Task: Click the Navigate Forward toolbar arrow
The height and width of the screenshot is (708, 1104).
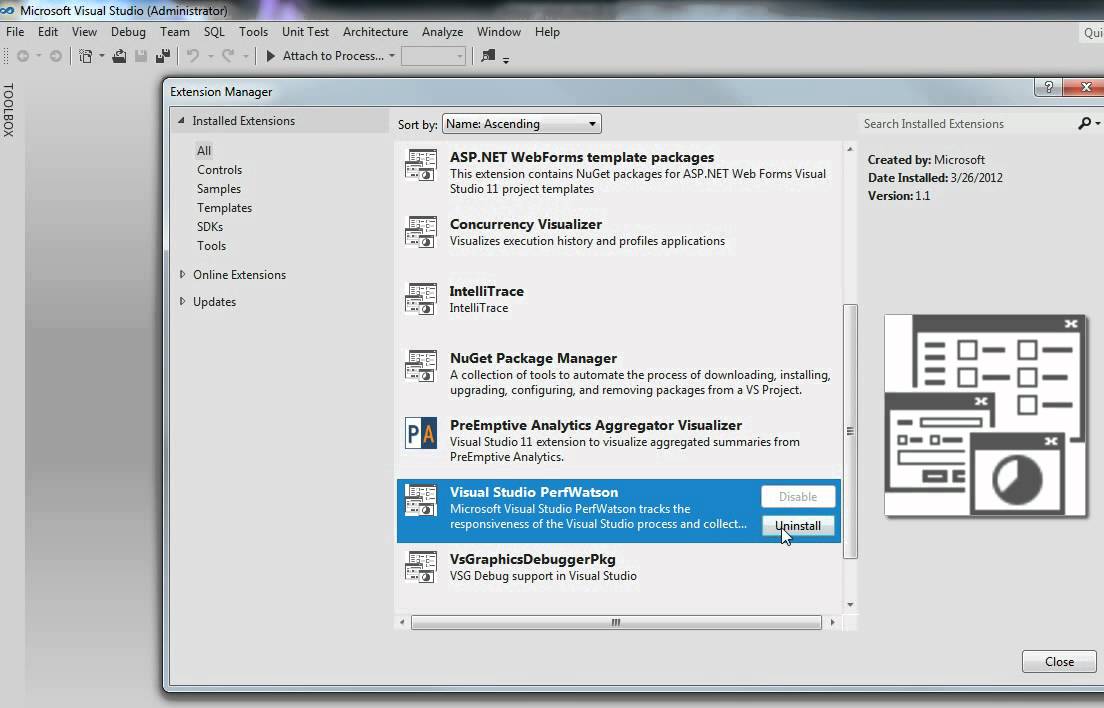Action: point(55,56)
